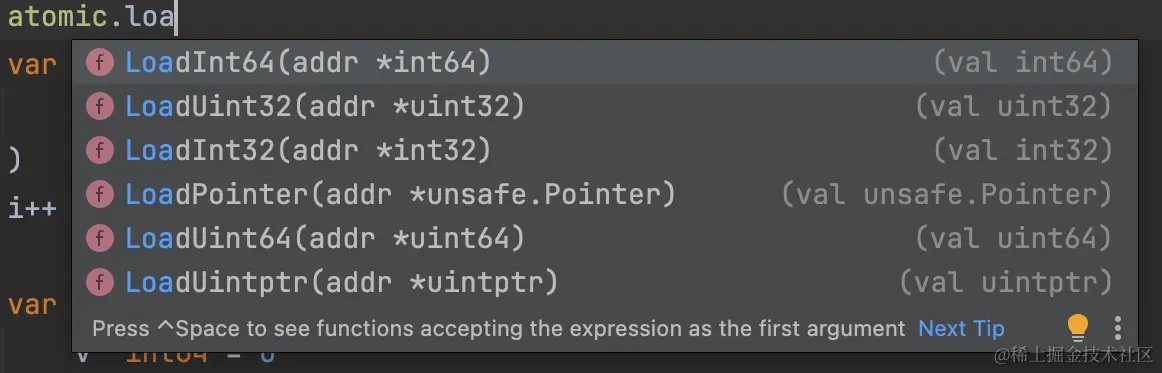
Task: Choose LoadUint64(addr *uint64) completion
Action: 605,238
